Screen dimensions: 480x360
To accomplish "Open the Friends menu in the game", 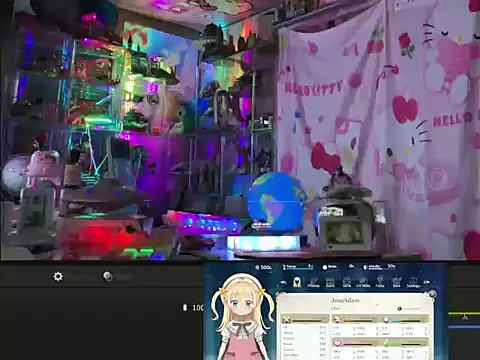I will 313,283.
